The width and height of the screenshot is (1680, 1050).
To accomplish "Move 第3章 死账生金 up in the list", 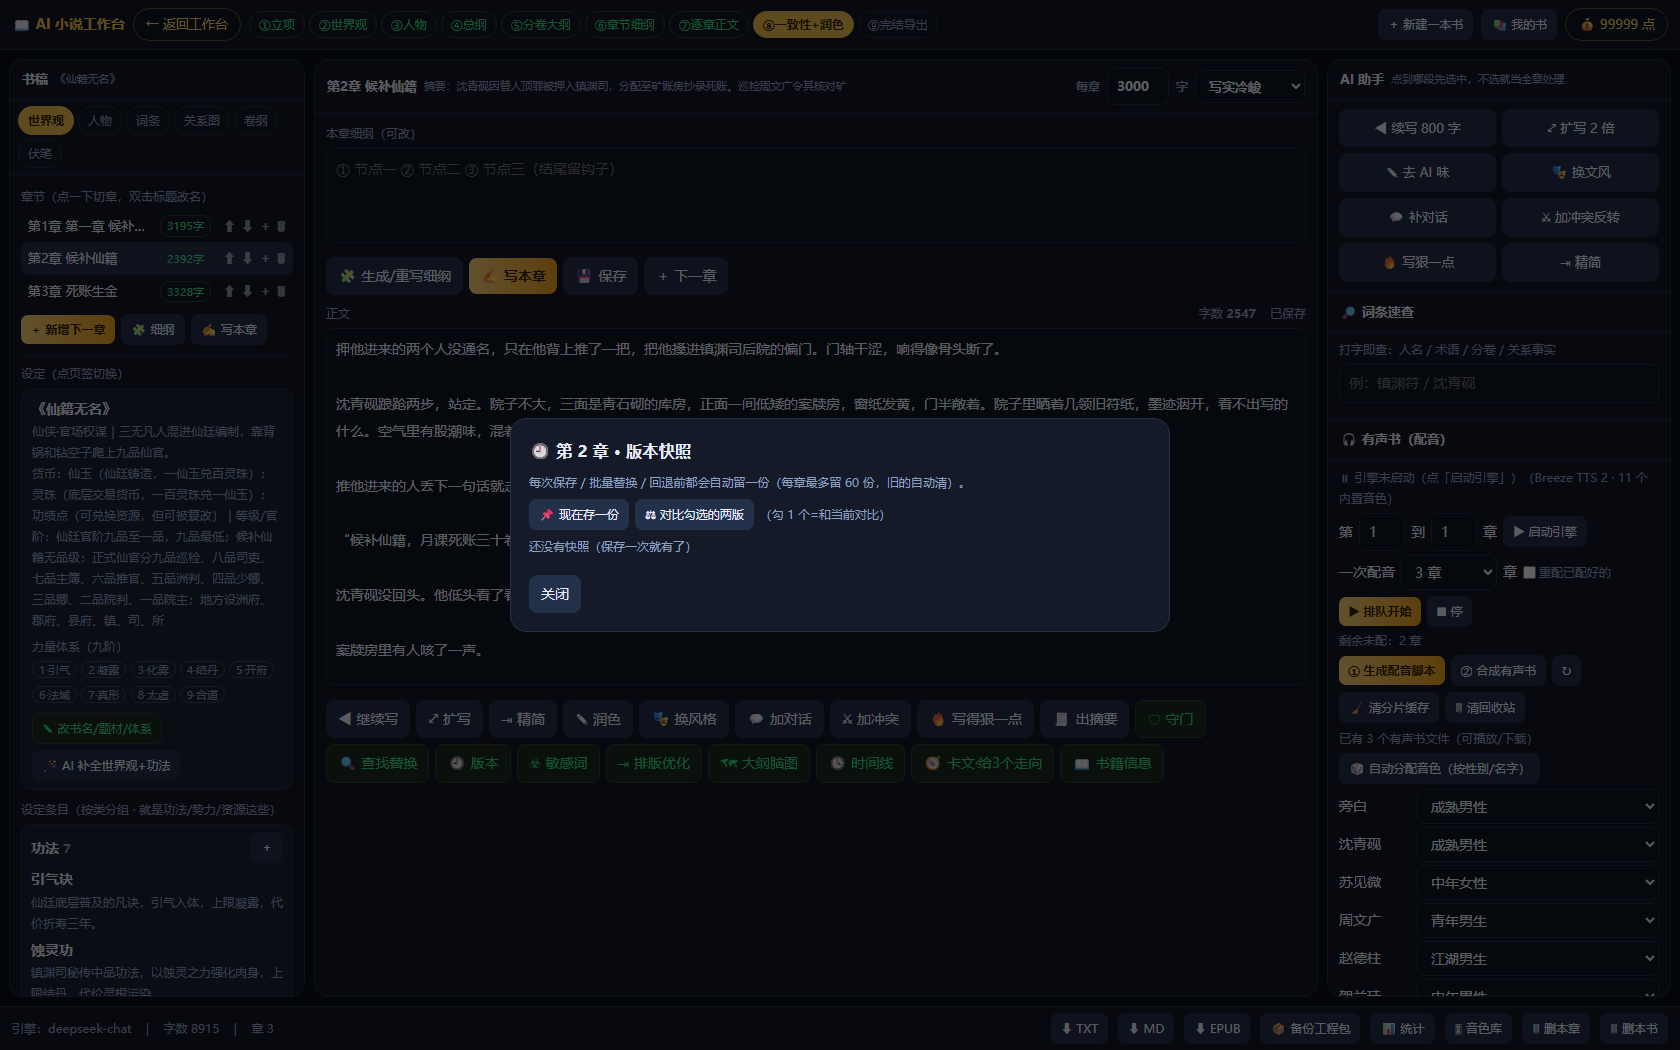I will pyautogui.click(x=230, y=292).
